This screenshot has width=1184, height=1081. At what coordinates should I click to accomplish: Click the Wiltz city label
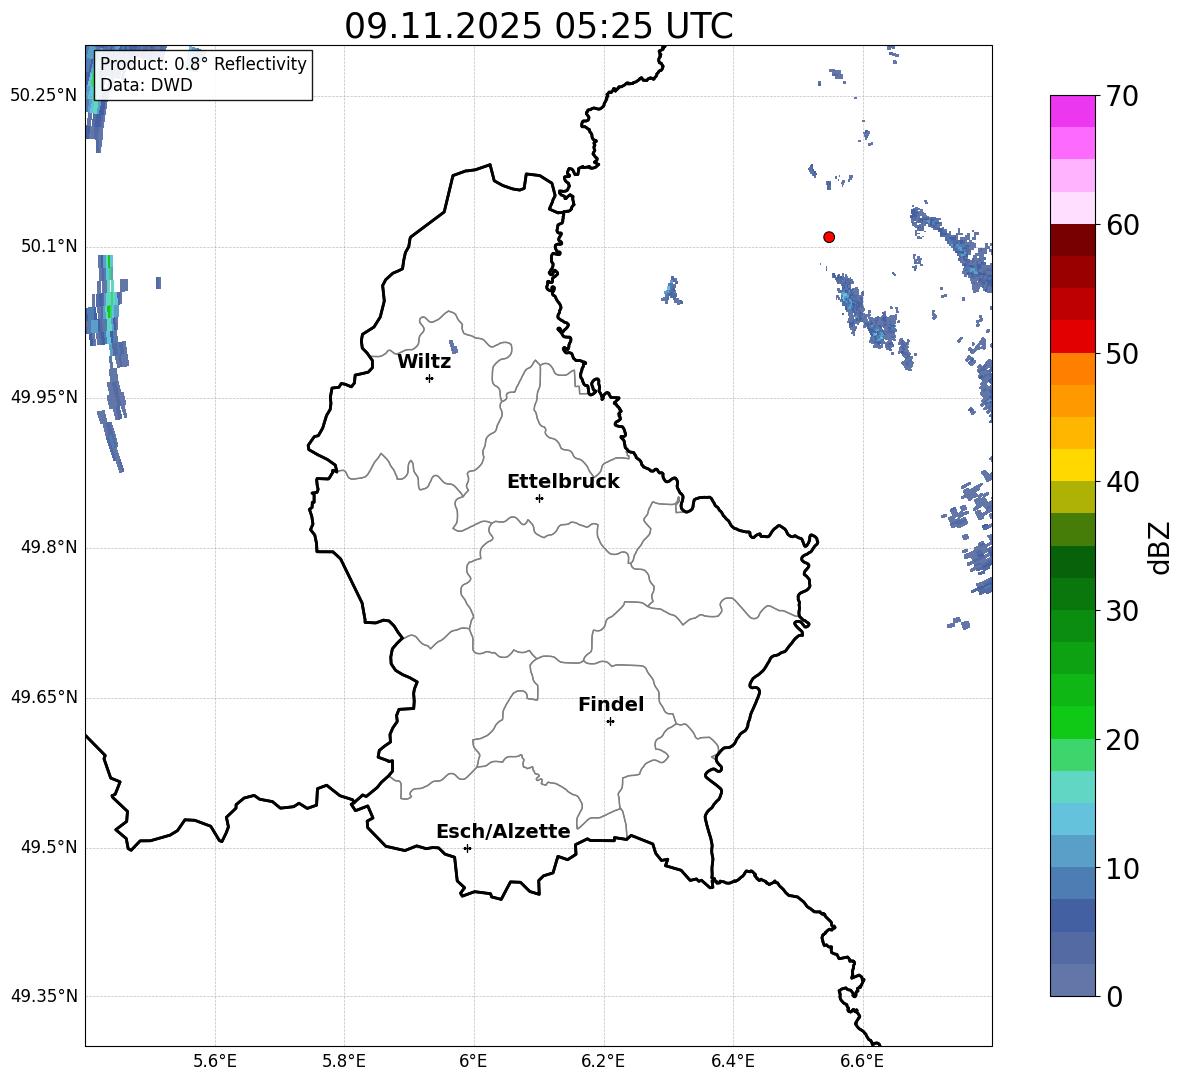point(424,362)
